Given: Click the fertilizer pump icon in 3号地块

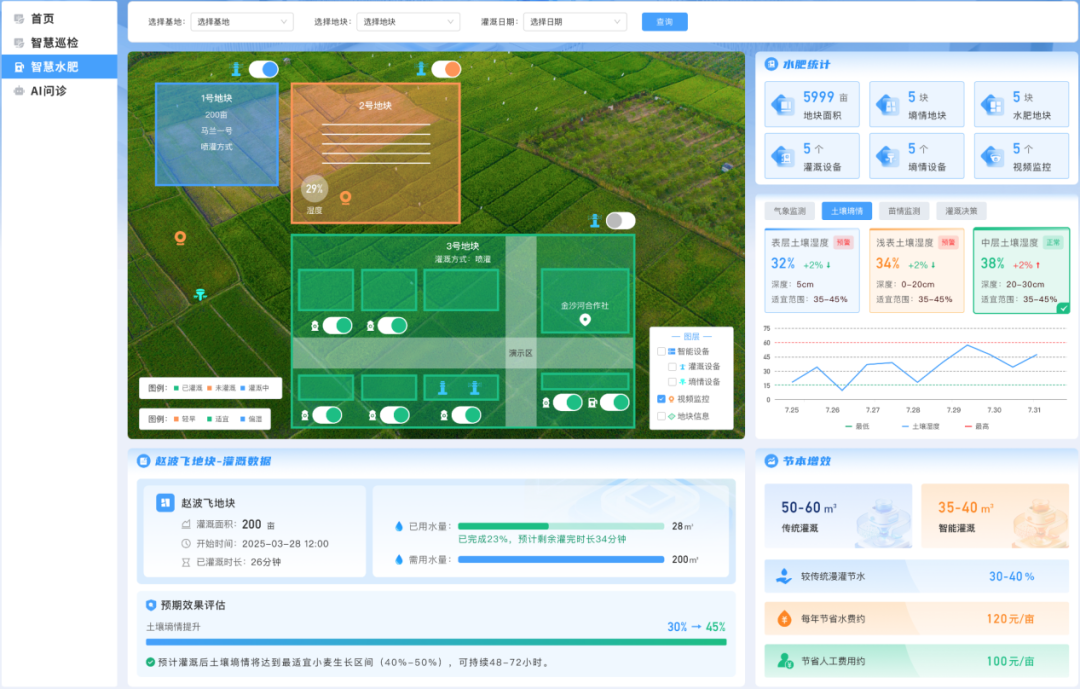Looking at the screenshot, I should (x=592, y=402).
